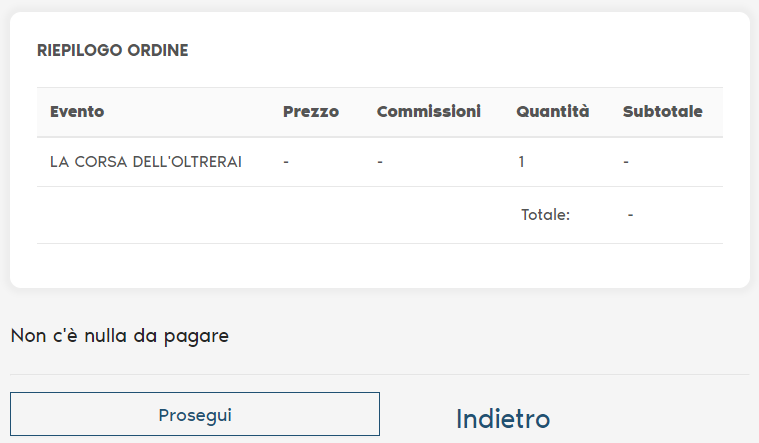Screen dimensions: 759x443
Task: Click the blank row beneath the Totale line
Action: [380, 264]
